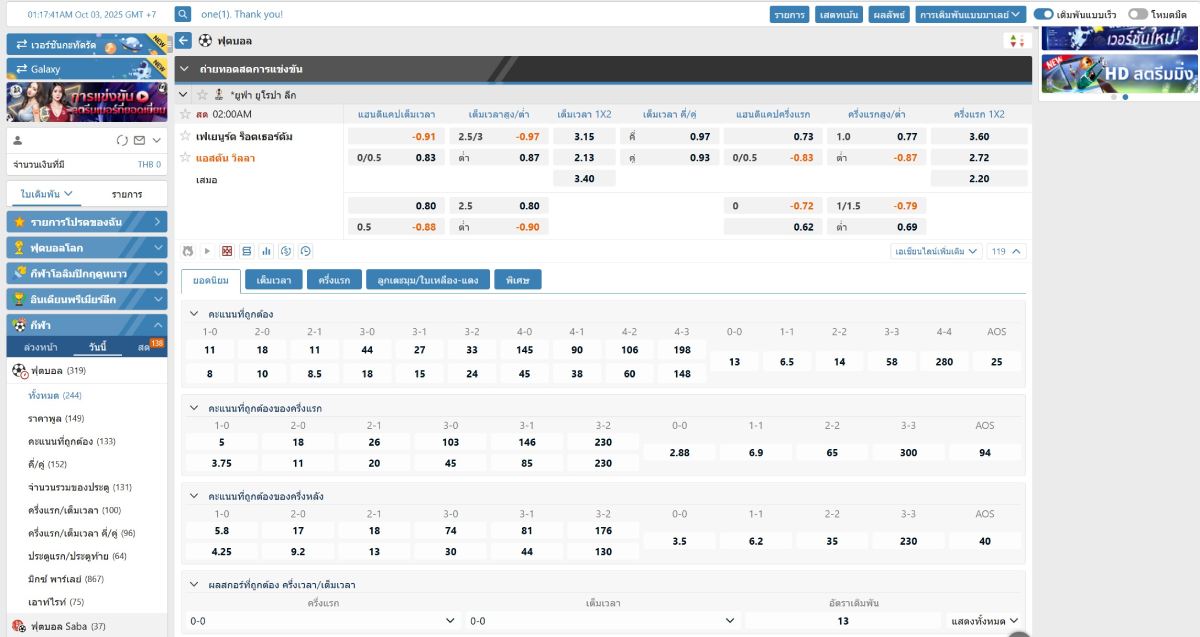The image size is (1200, 637).
Task: Switch to the ครึ่งแรก tab
Action: coord(334,280)
